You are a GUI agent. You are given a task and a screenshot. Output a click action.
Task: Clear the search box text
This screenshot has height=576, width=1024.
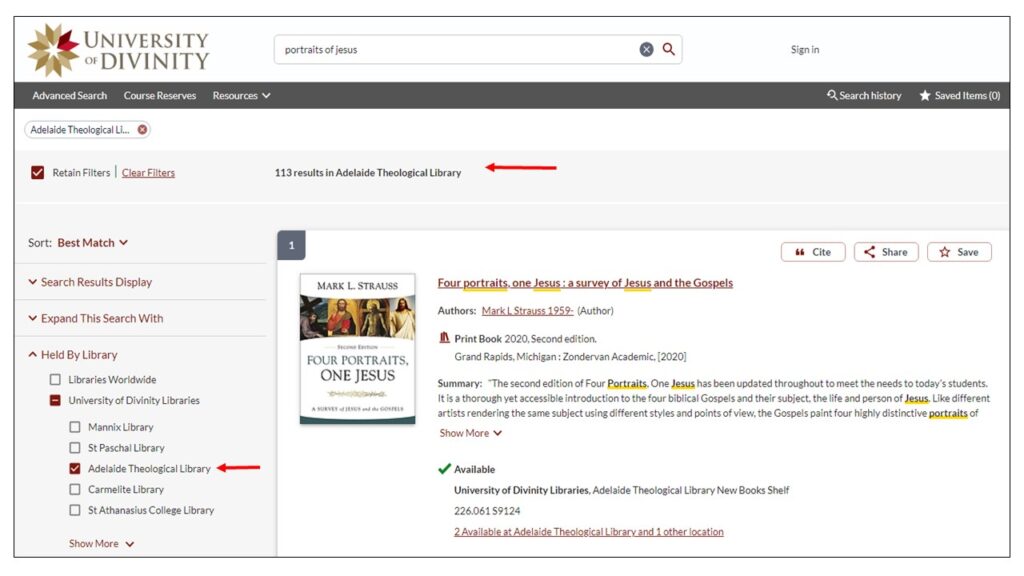646,49
